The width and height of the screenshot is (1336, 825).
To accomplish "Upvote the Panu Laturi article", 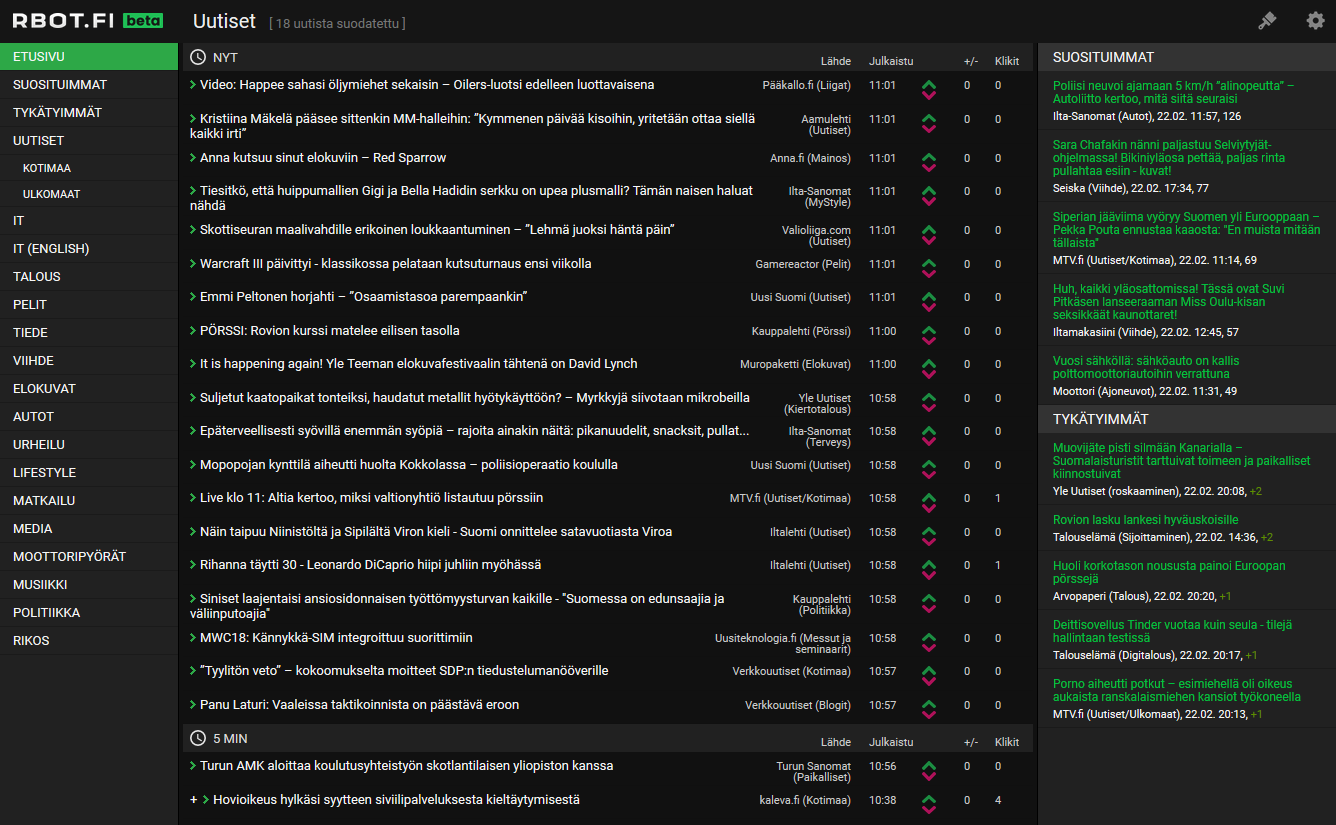I will [929, 700].
